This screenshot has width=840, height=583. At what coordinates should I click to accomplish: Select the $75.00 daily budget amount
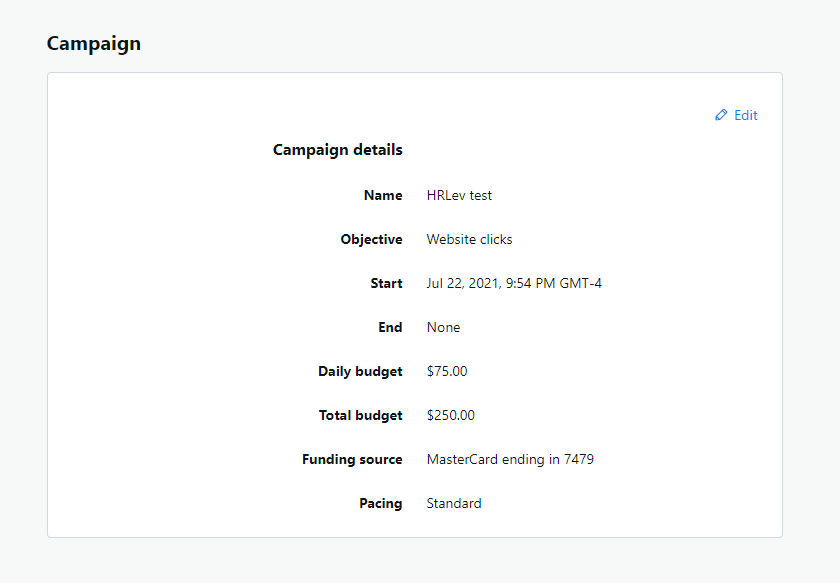pos(447,371)
